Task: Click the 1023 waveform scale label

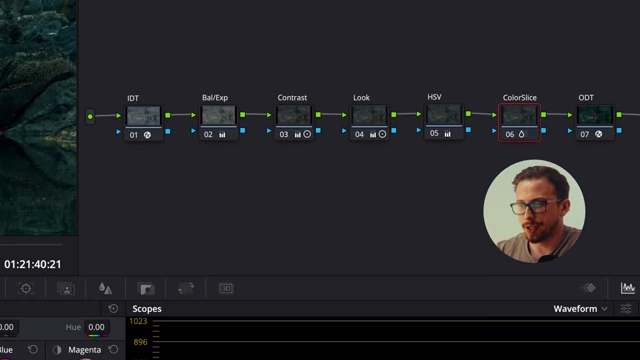Action: [138, 321]
